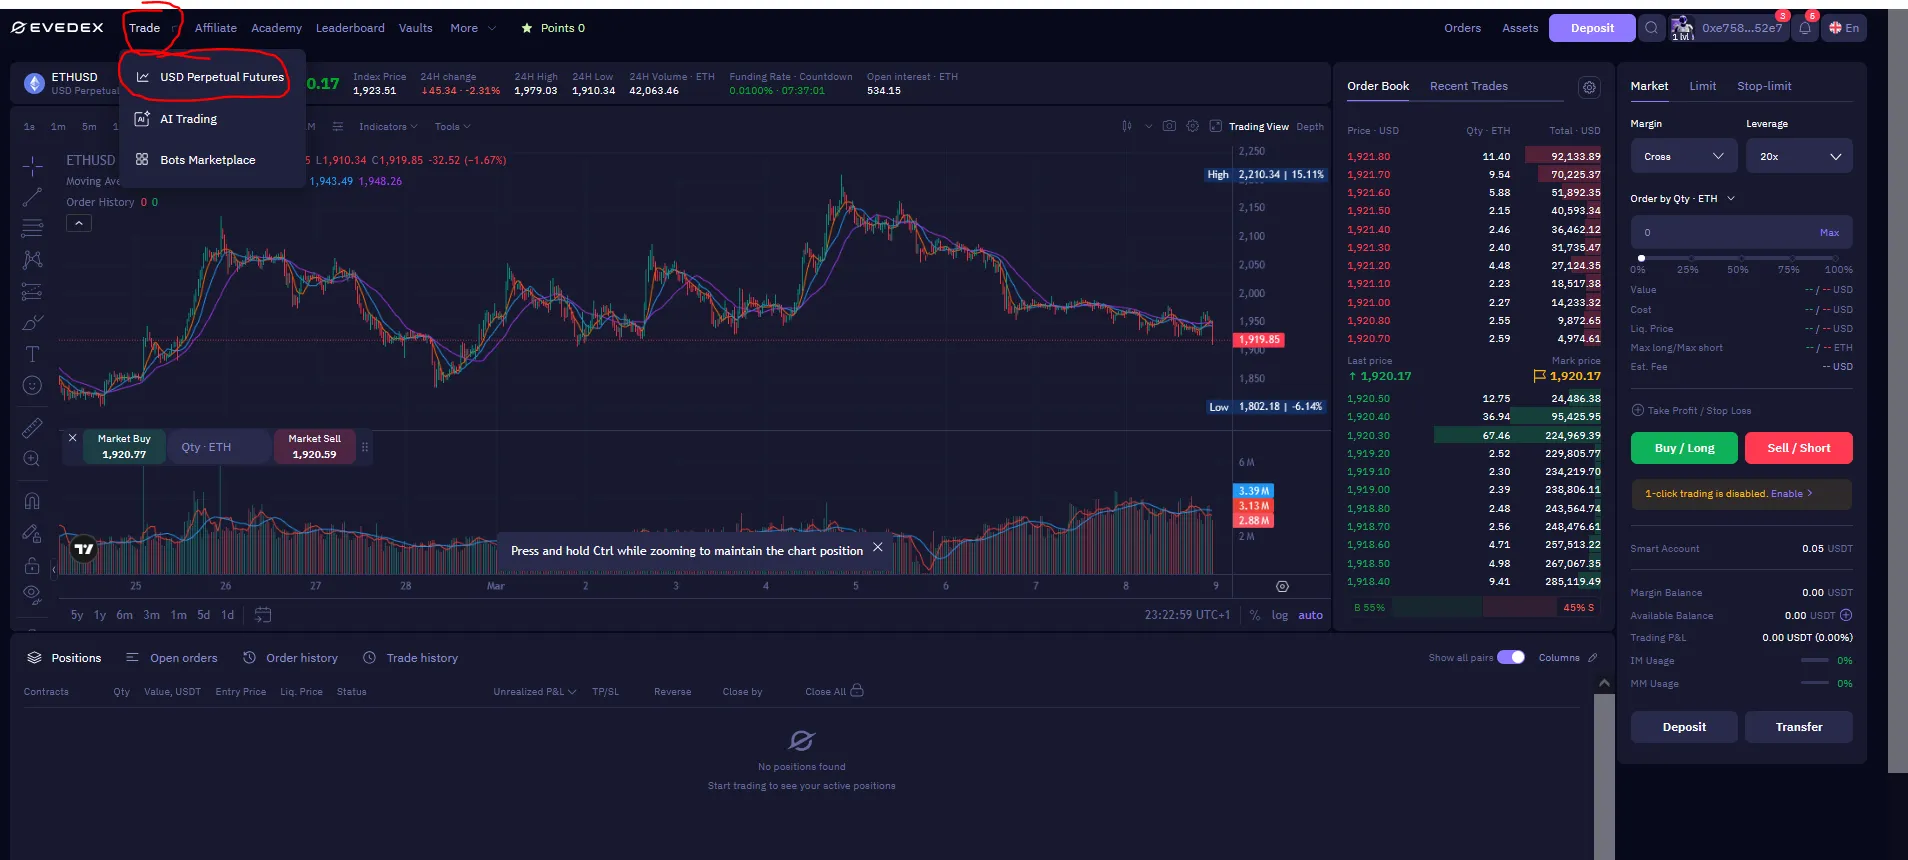Click the Enable 1-click trading link
This screenshot has width=1908, height=860.
[x=1787, y=494]
